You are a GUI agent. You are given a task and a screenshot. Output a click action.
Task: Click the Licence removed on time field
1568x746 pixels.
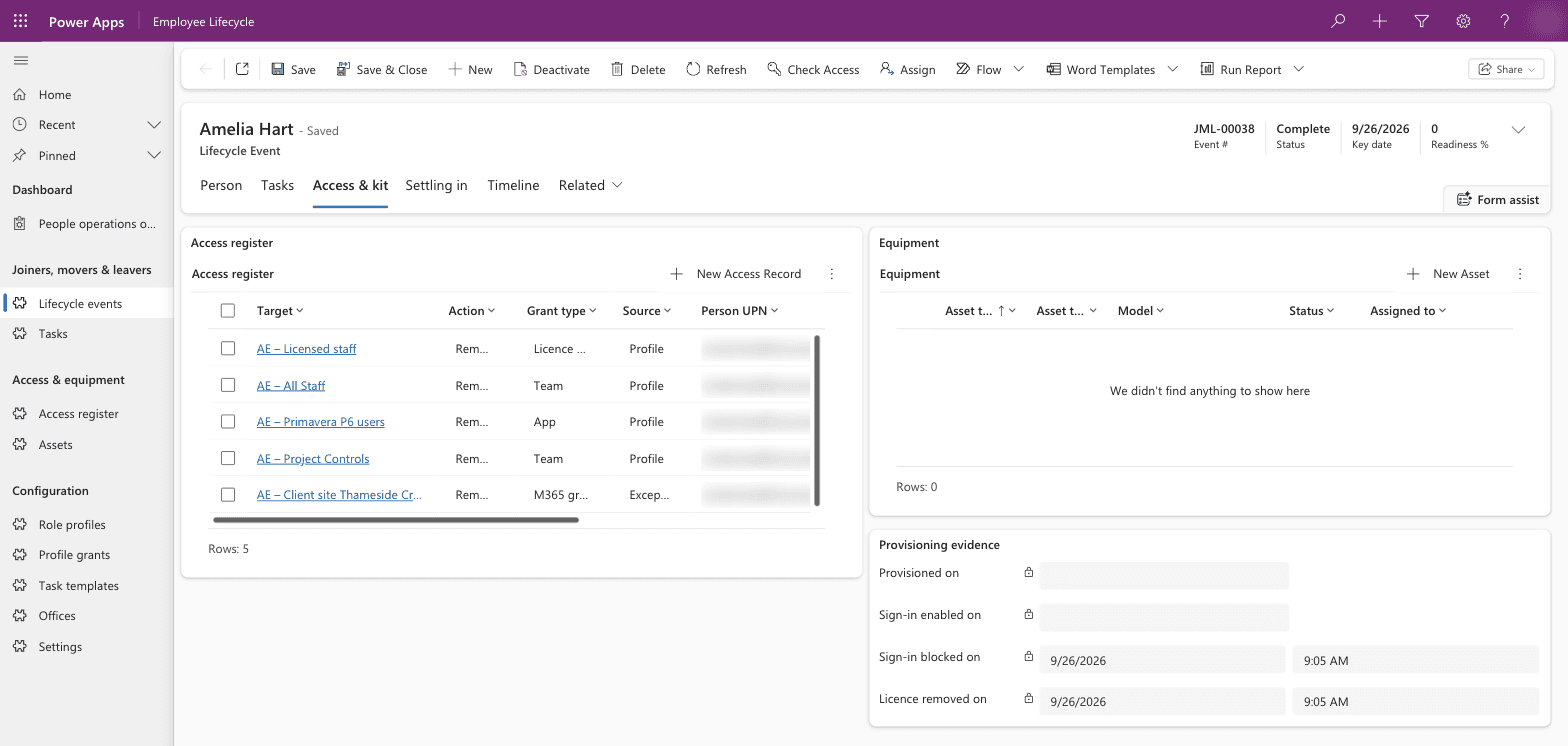1415,702
